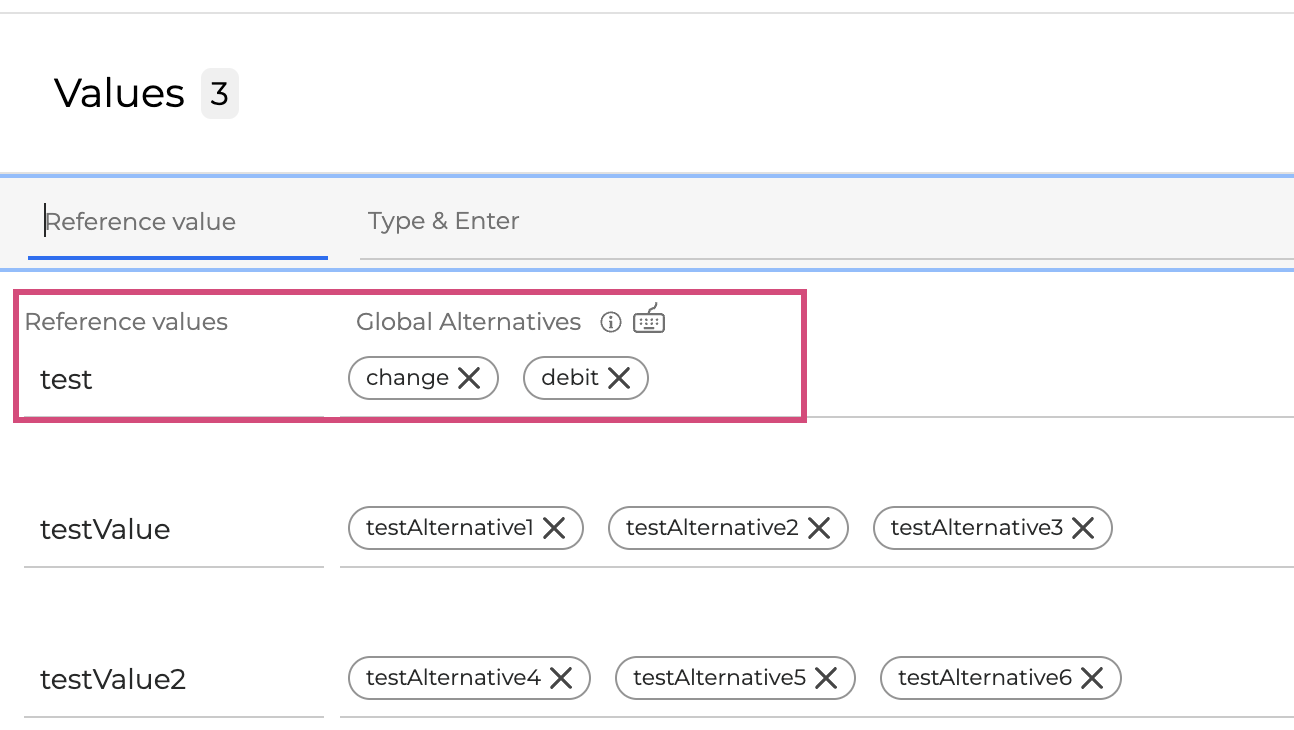
Task: Click the Values count badge
Action: (220, 94)
